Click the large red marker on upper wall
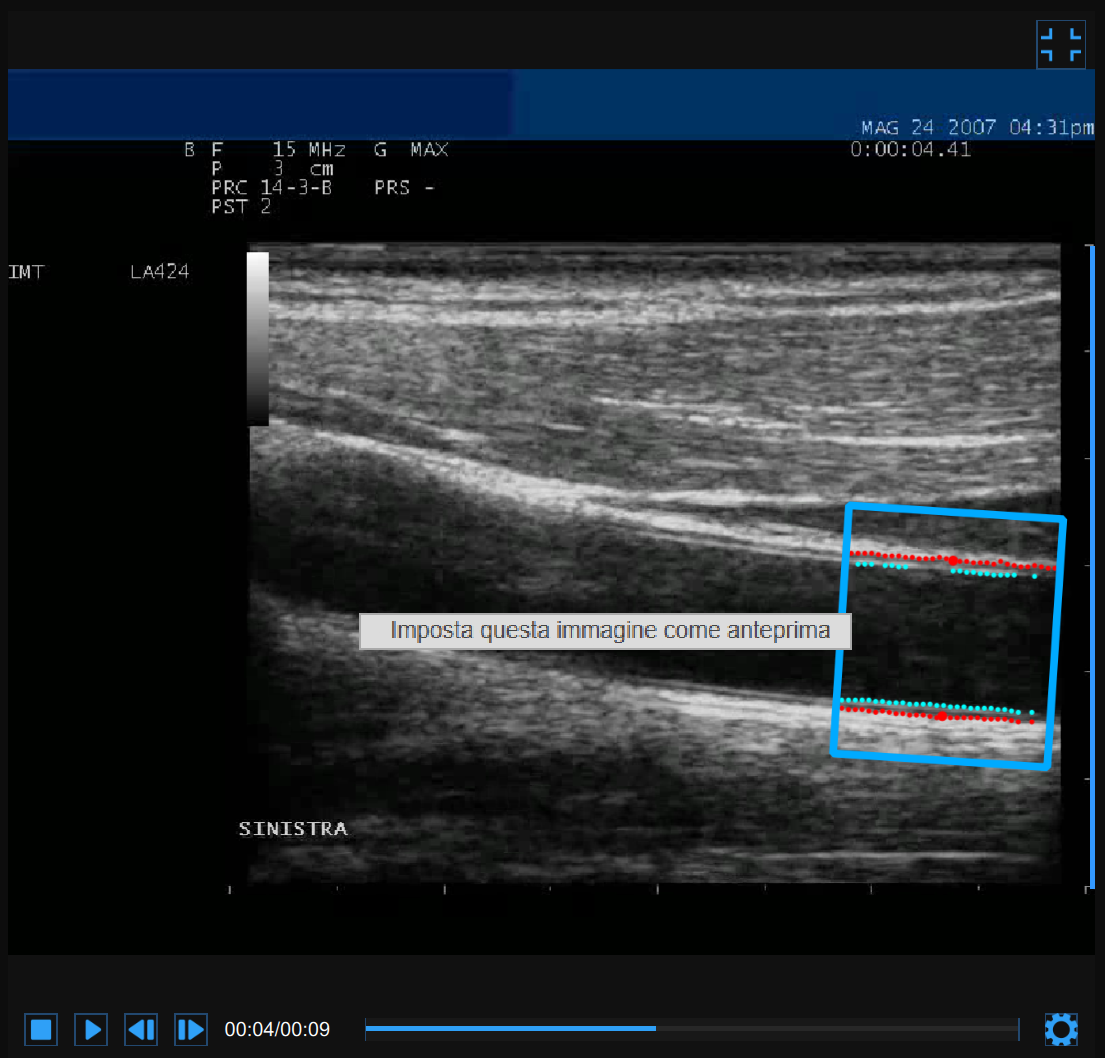This screenshot has width=1105, height=1058. 953,560
